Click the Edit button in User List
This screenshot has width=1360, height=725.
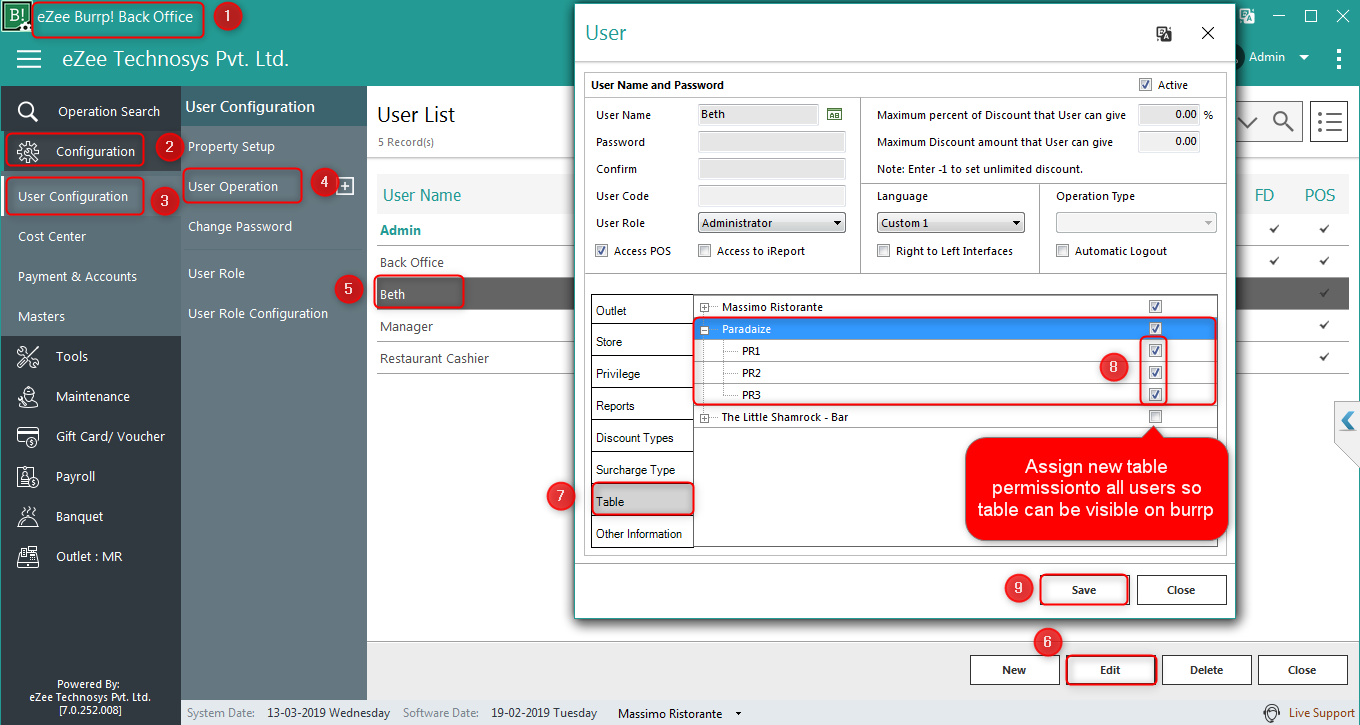click(x=1110, y=670)
